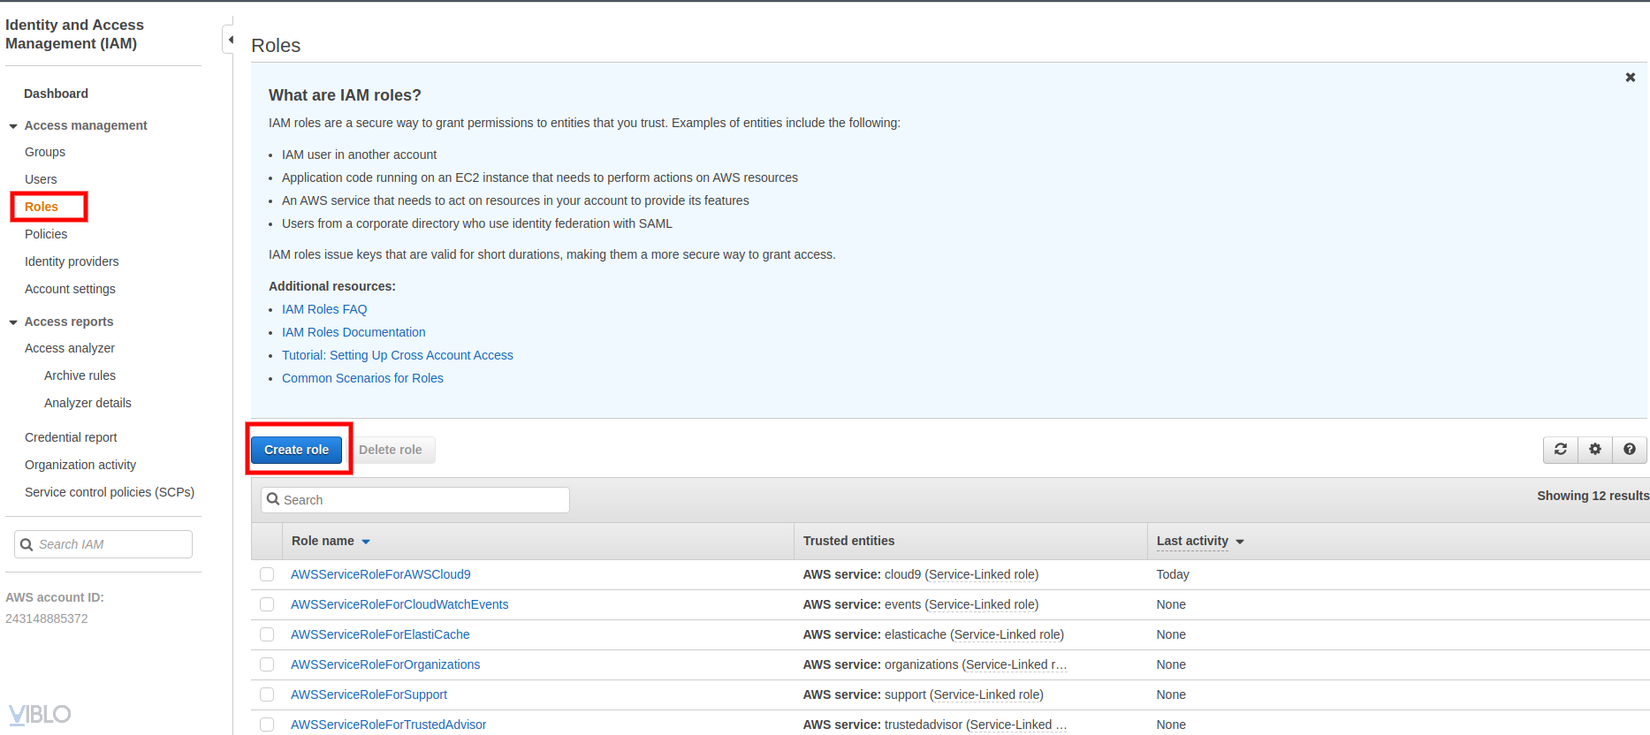Screen dimensions: 1650x735
Task: Go to Users in the sidebar
Action: point(41,179)
